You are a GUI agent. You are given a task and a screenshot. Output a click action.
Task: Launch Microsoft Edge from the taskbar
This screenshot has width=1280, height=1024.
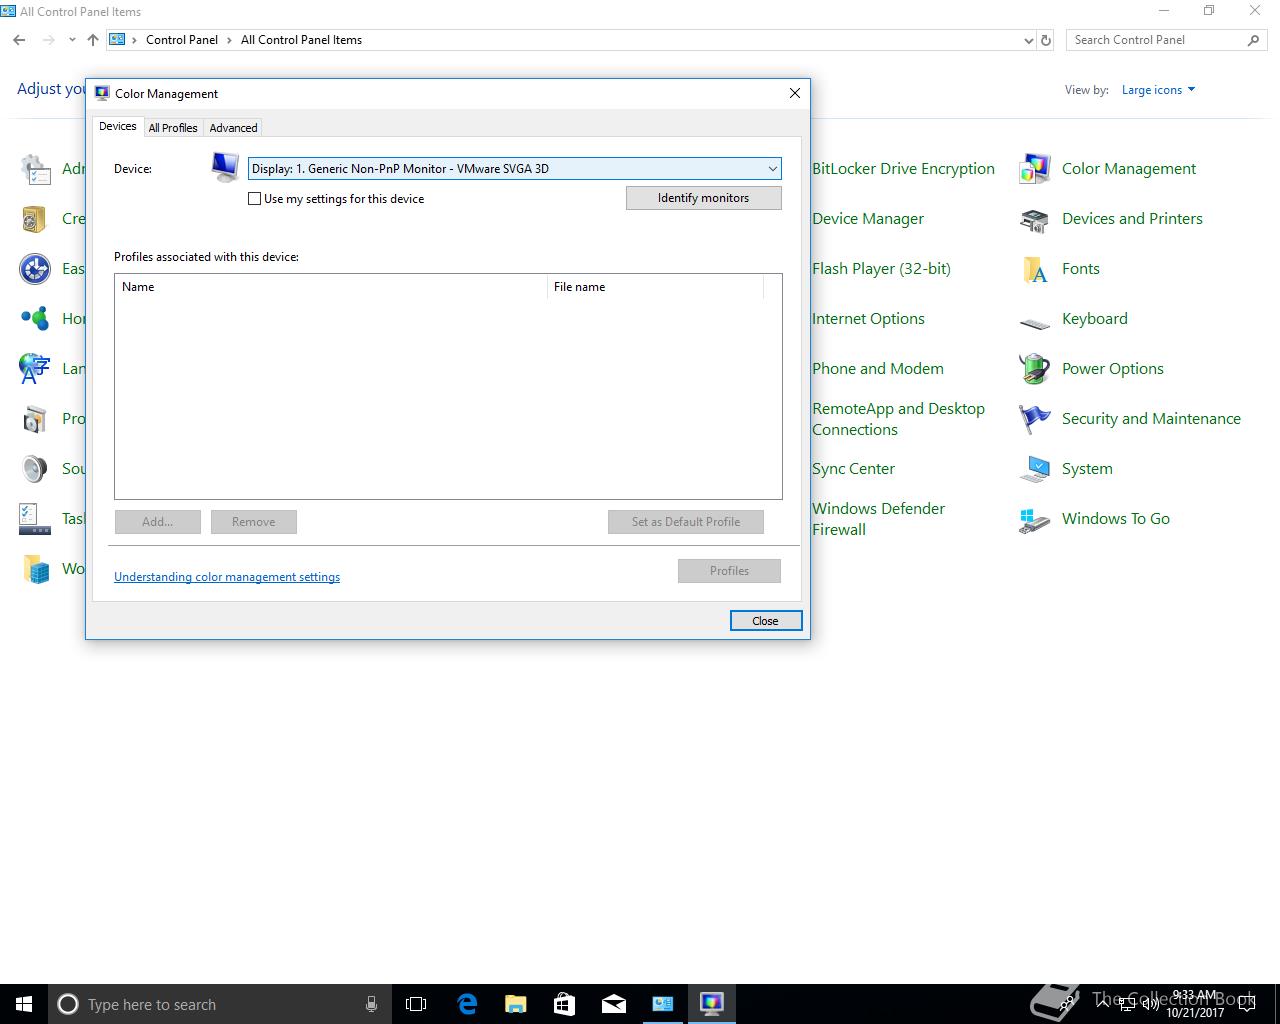tap(467, 1004)
